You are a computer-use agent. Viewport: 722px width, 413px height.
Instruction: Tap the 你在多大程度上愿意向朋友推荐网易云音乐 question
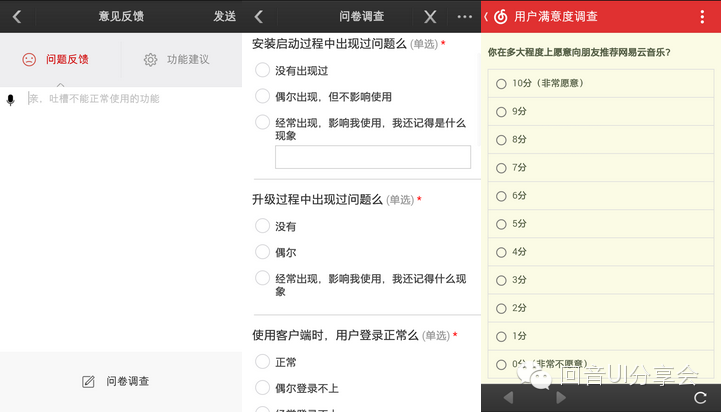click(x=579, y=52)
